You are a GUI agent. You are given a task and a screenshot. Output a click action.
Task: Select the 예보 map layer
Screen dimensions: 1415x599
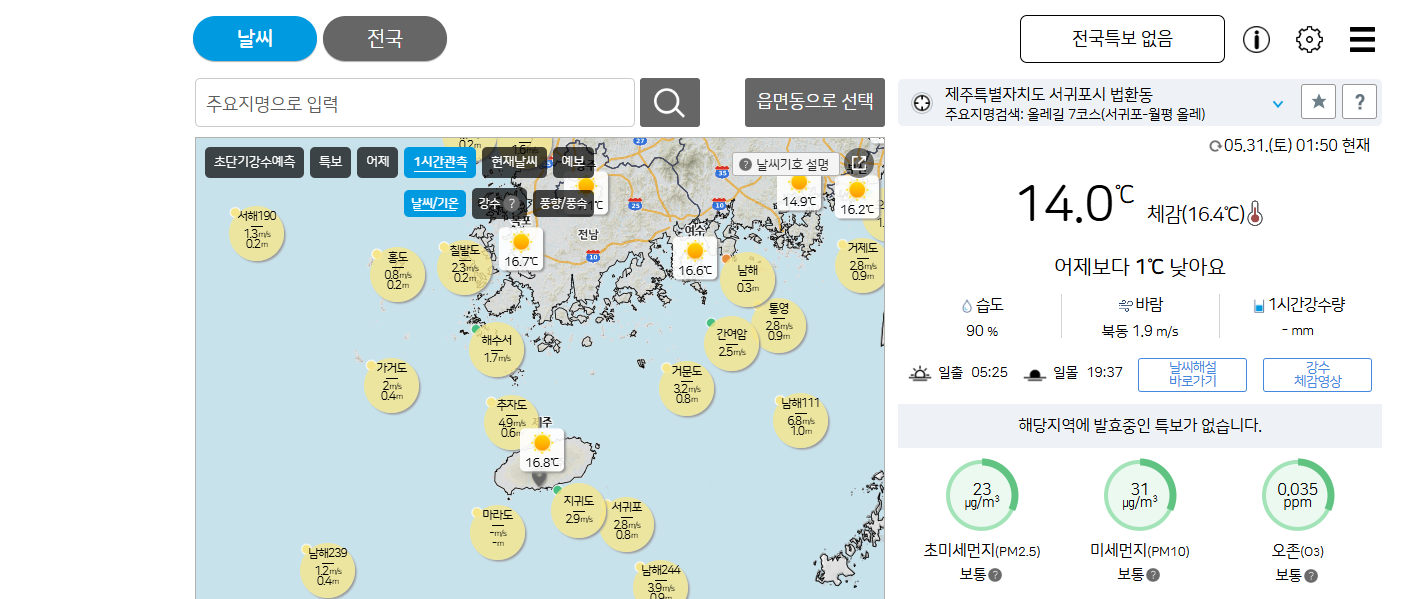click(x=573, y=162)
